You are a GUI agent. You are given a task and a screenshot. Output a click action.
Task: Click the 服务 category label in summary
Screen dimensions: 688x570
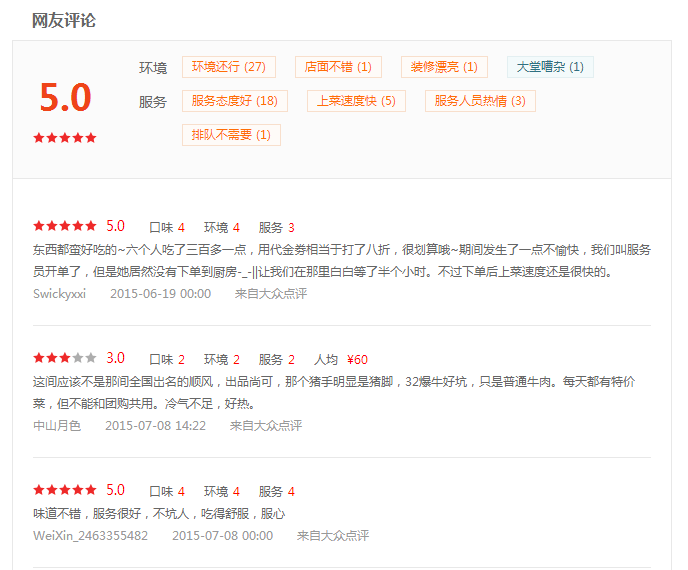click(153, 102)
